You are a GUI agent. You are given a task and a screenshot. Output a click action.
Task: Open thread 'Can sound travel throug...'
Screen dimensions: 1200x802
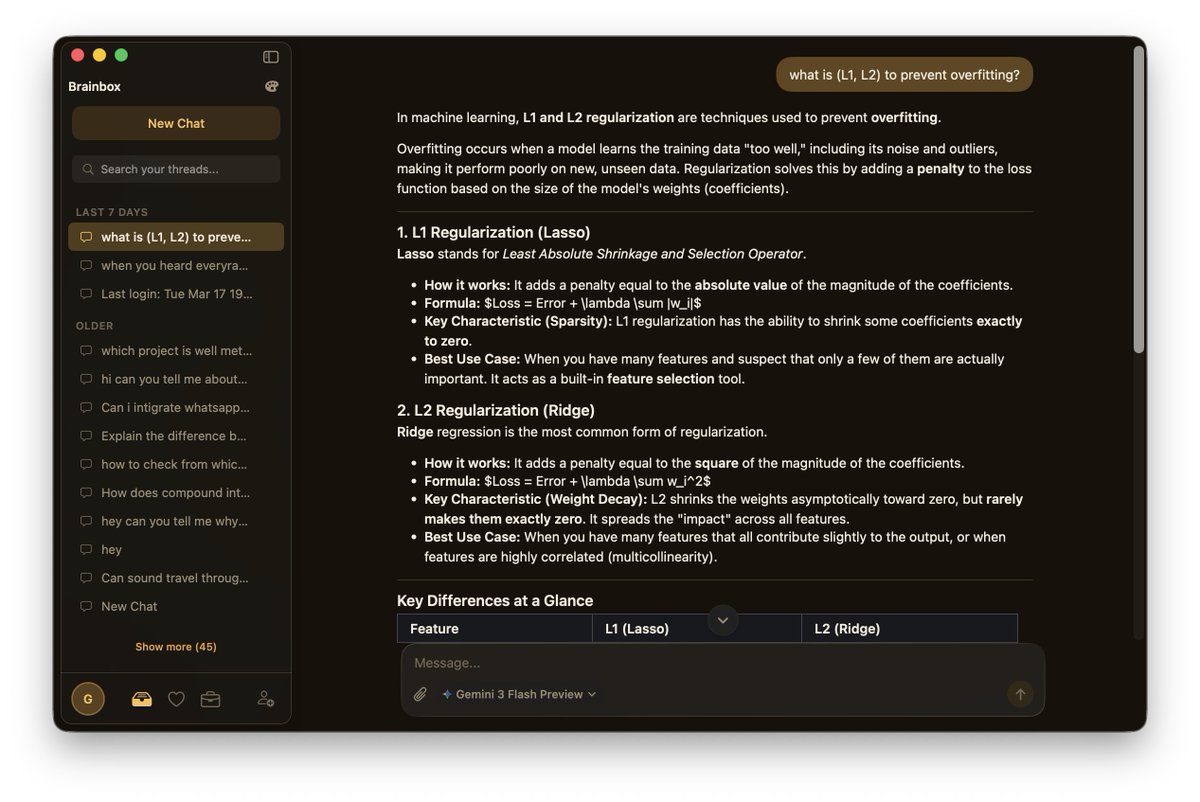pyautogui.click(x=176, y=578)
